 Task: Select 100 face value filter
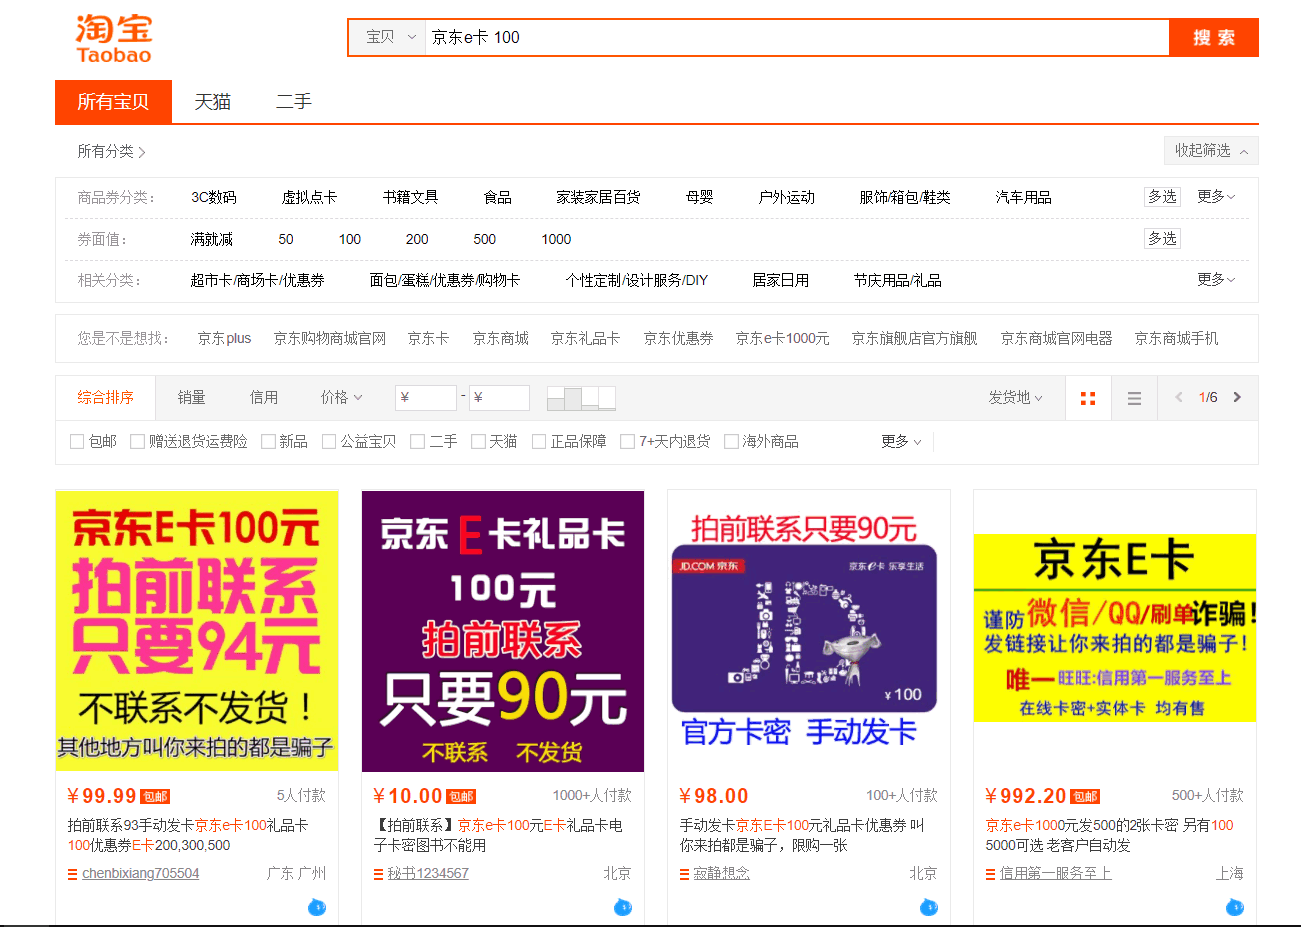click(350, 239)
